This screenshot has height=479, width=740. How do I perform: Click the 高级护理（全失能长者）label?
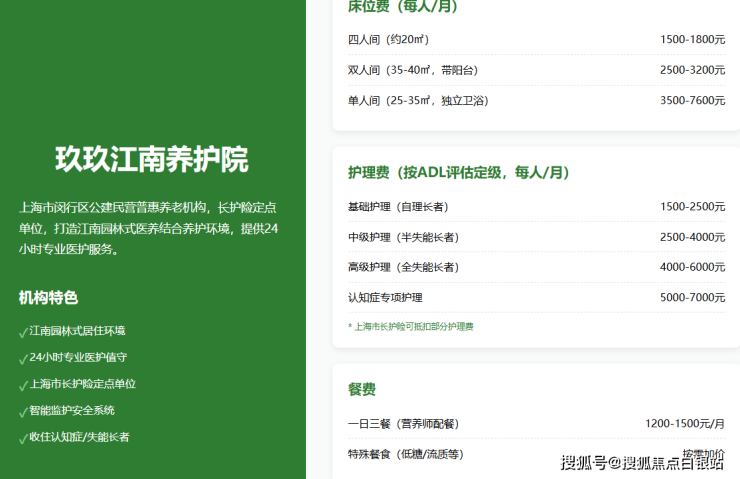(x=404, y=267)
